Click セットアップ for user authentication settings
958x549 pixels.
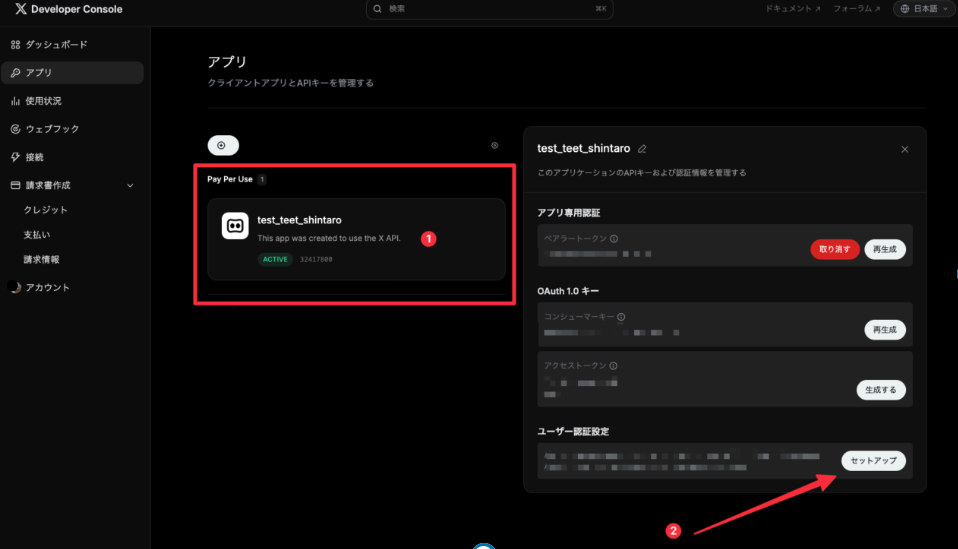[873, 461]
